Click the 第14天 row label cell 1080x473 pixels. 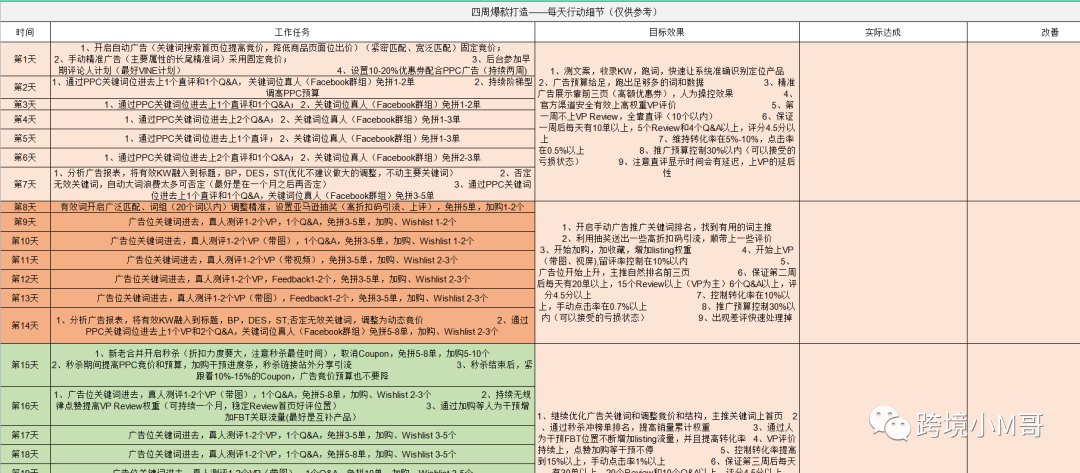coord(24,323)
